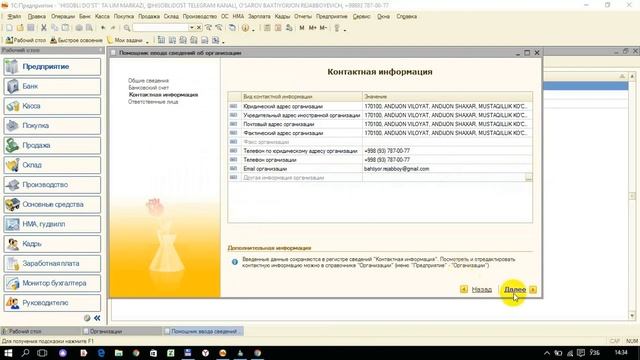The image size is (640, 360).
Task: Open the Покупка sidebar section
Action: [x=52, y=125]
